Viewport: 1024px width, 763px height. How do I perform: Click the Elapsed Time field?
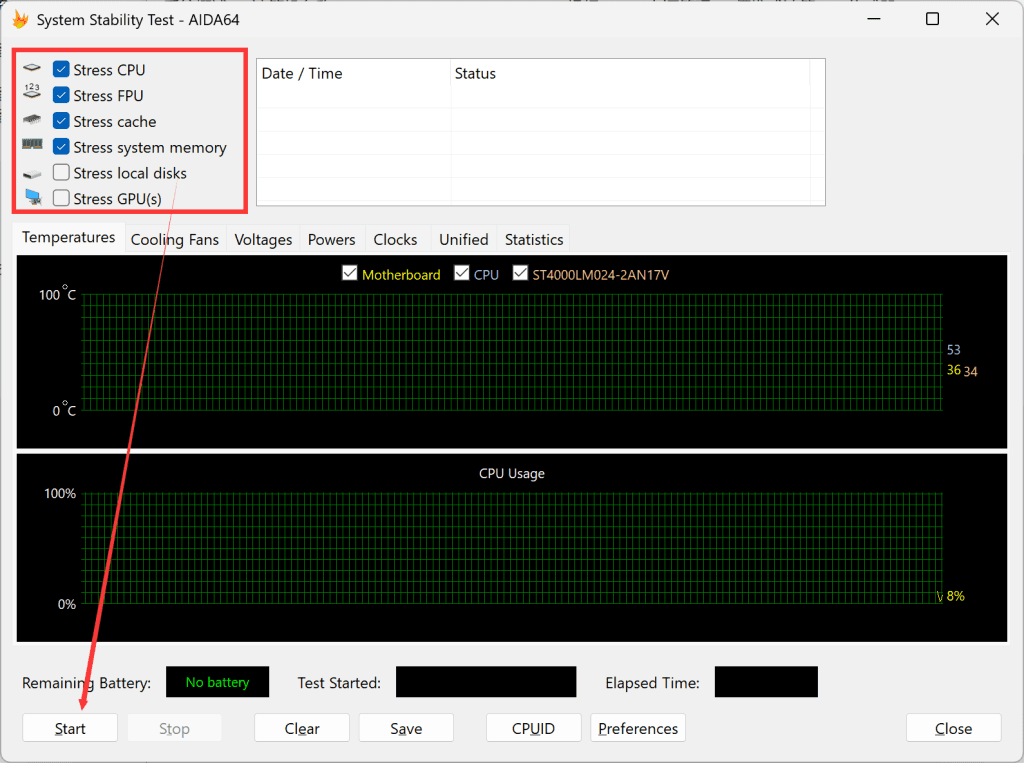(x=766, y=682)
